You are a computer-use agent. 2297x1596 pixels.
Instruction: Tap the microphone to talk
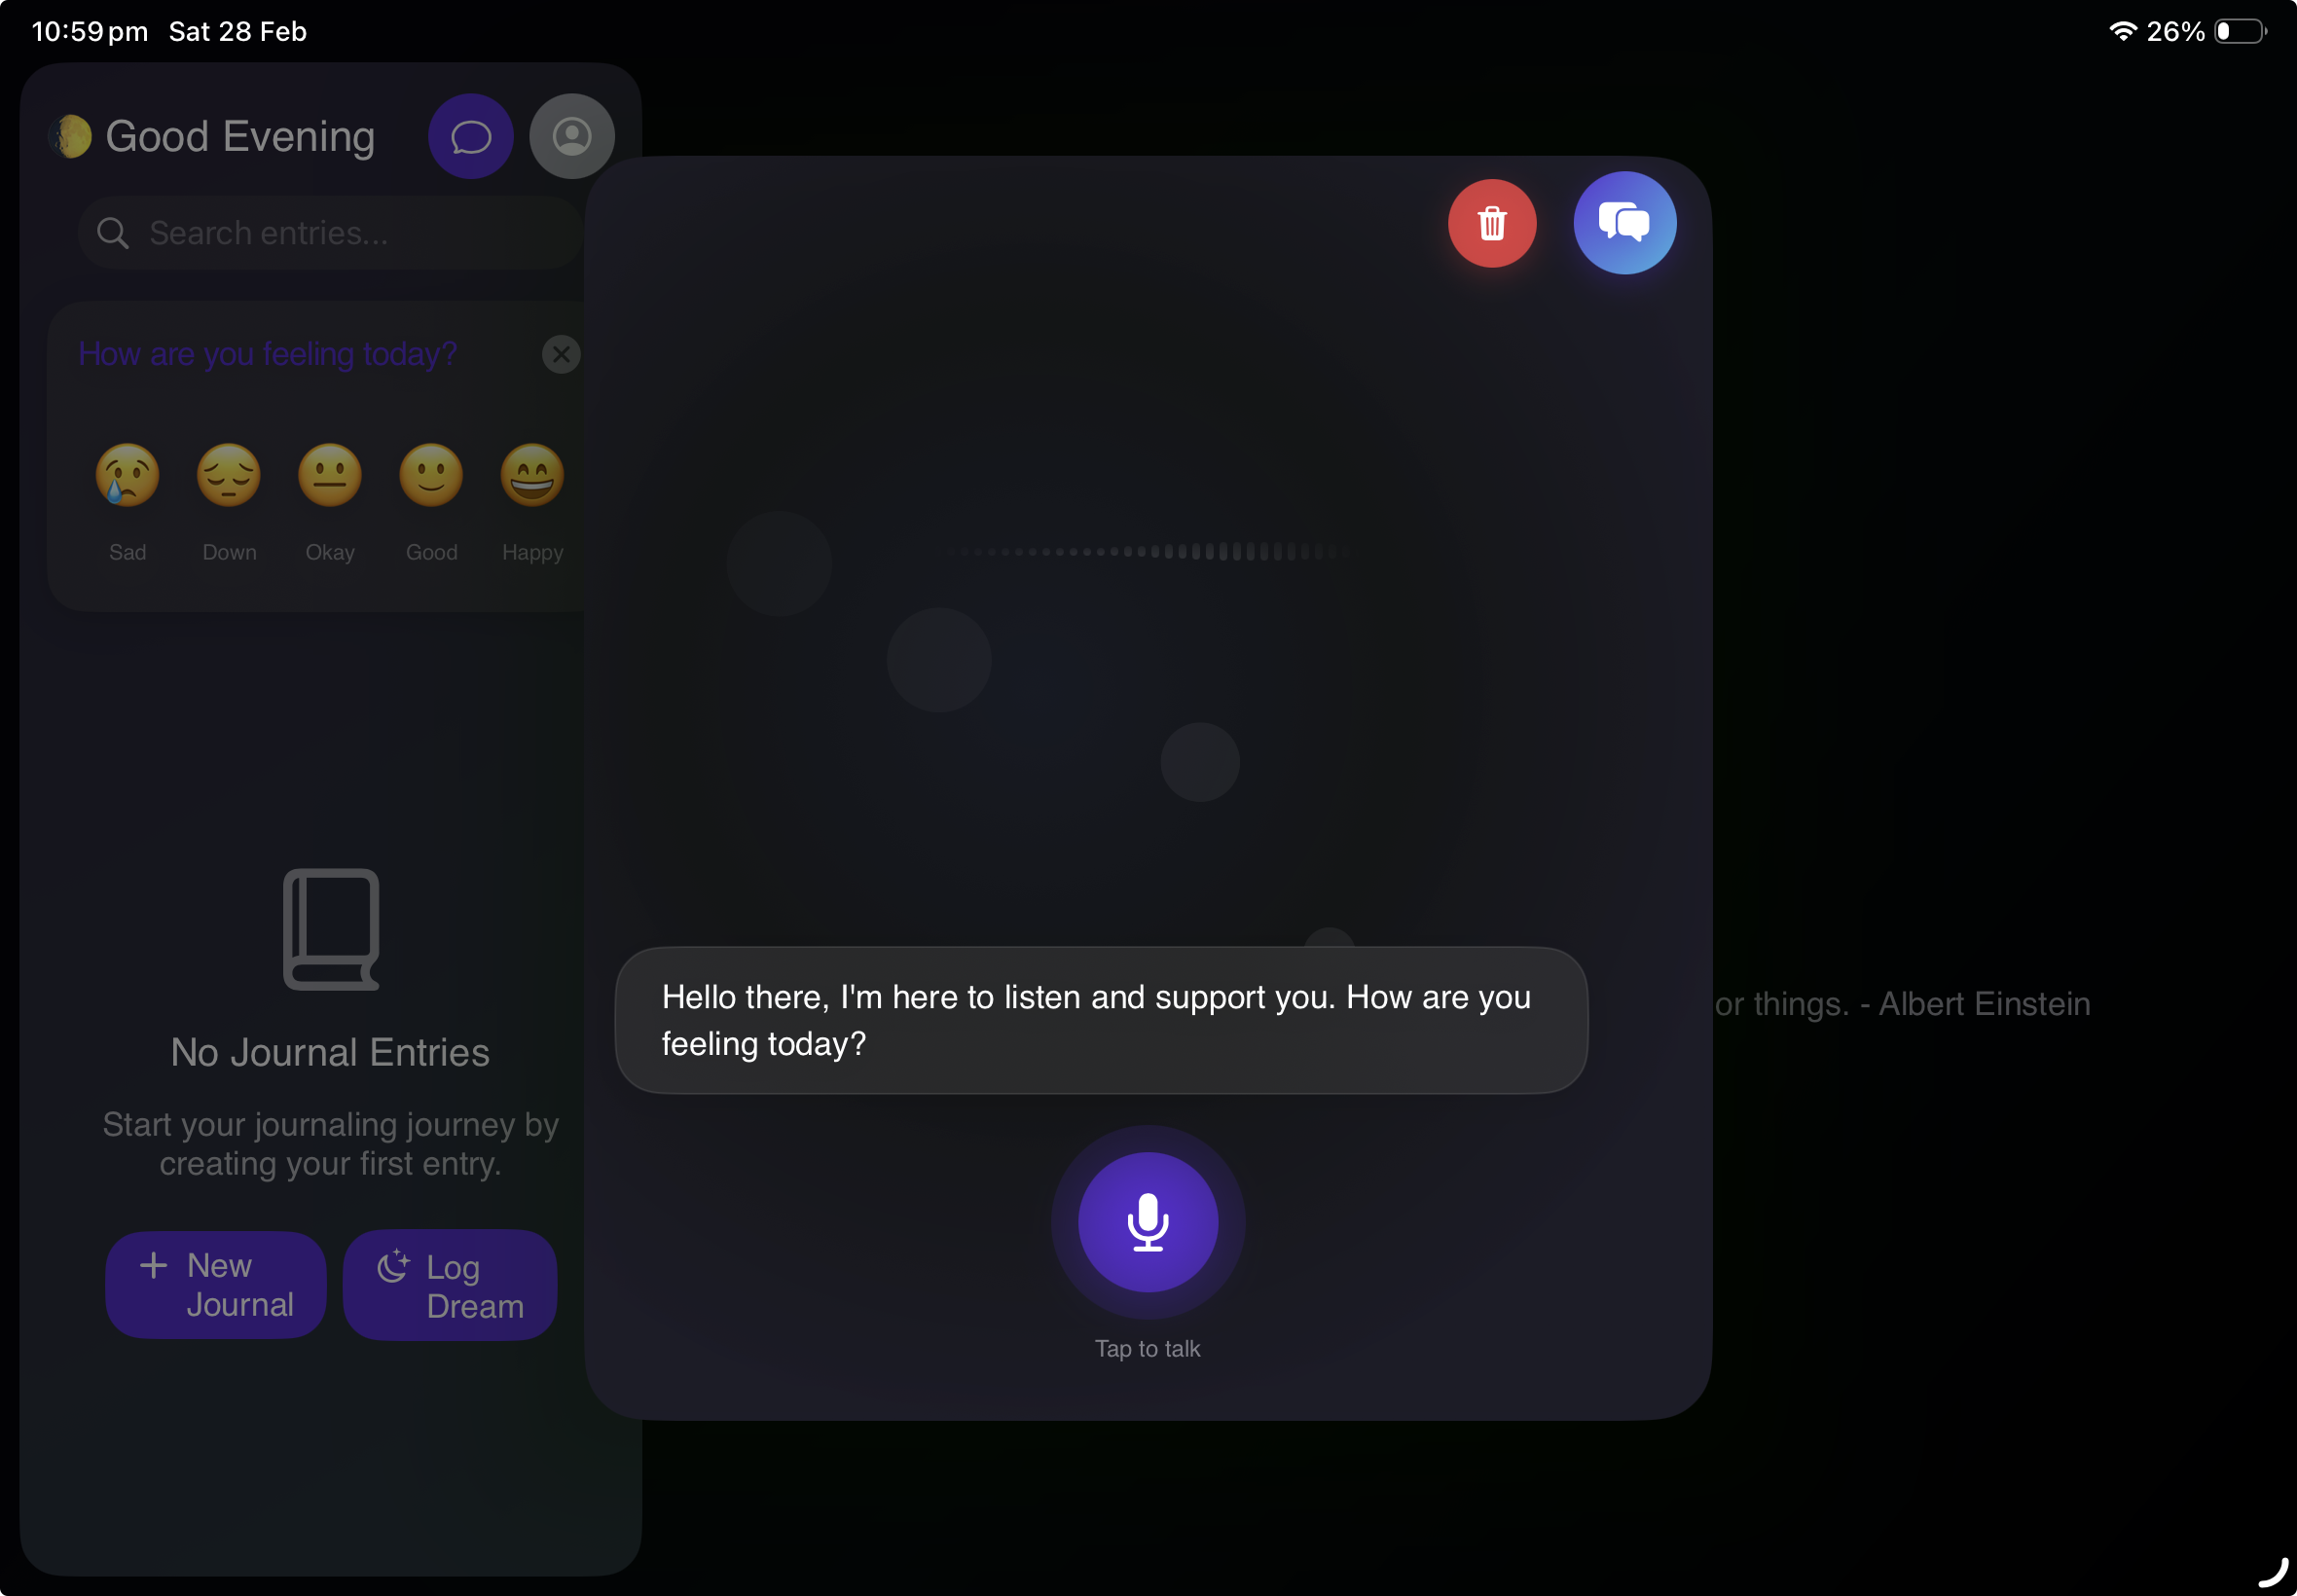[x=1148, y=1222]
